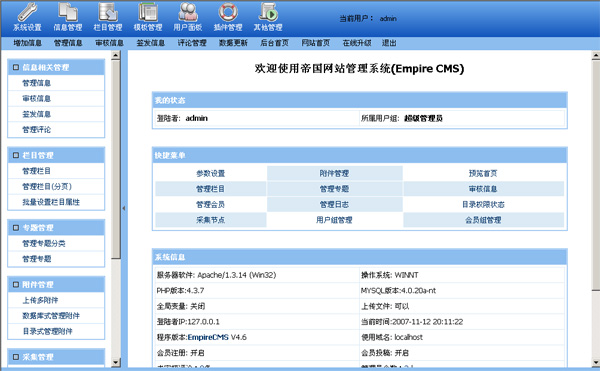Click main content scrollbar up arrow
The height and width of the screenshot is (371, 600).
point(596,55)
